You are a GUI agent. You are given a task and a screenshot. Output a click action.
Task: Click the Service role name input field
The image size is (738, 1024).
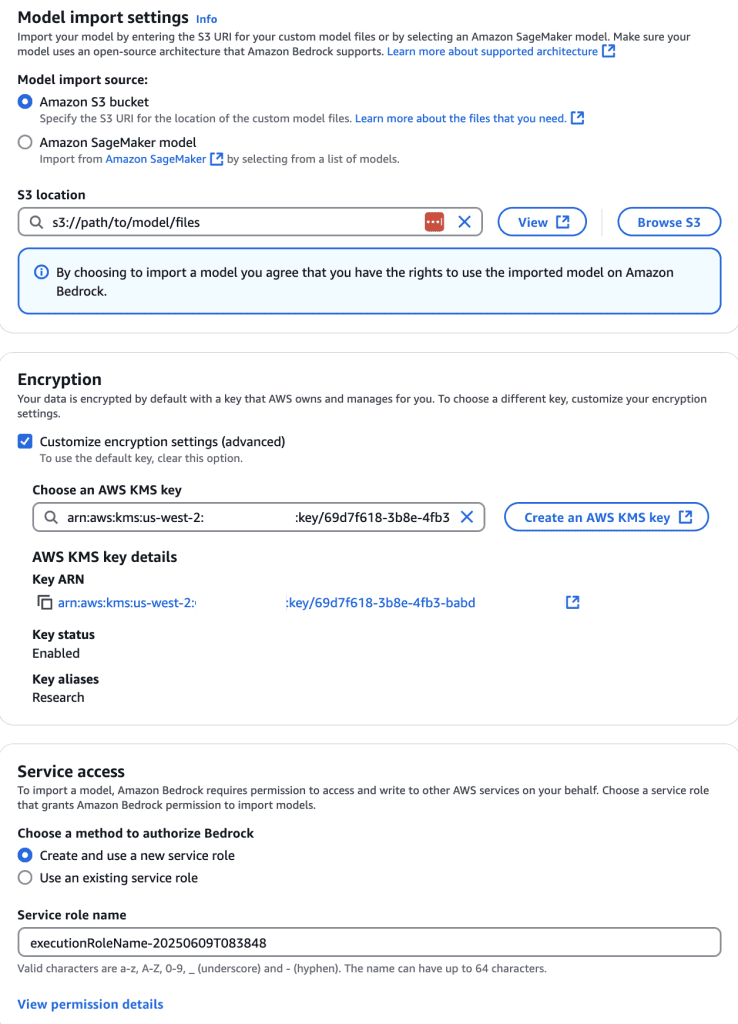coord(369,943)
